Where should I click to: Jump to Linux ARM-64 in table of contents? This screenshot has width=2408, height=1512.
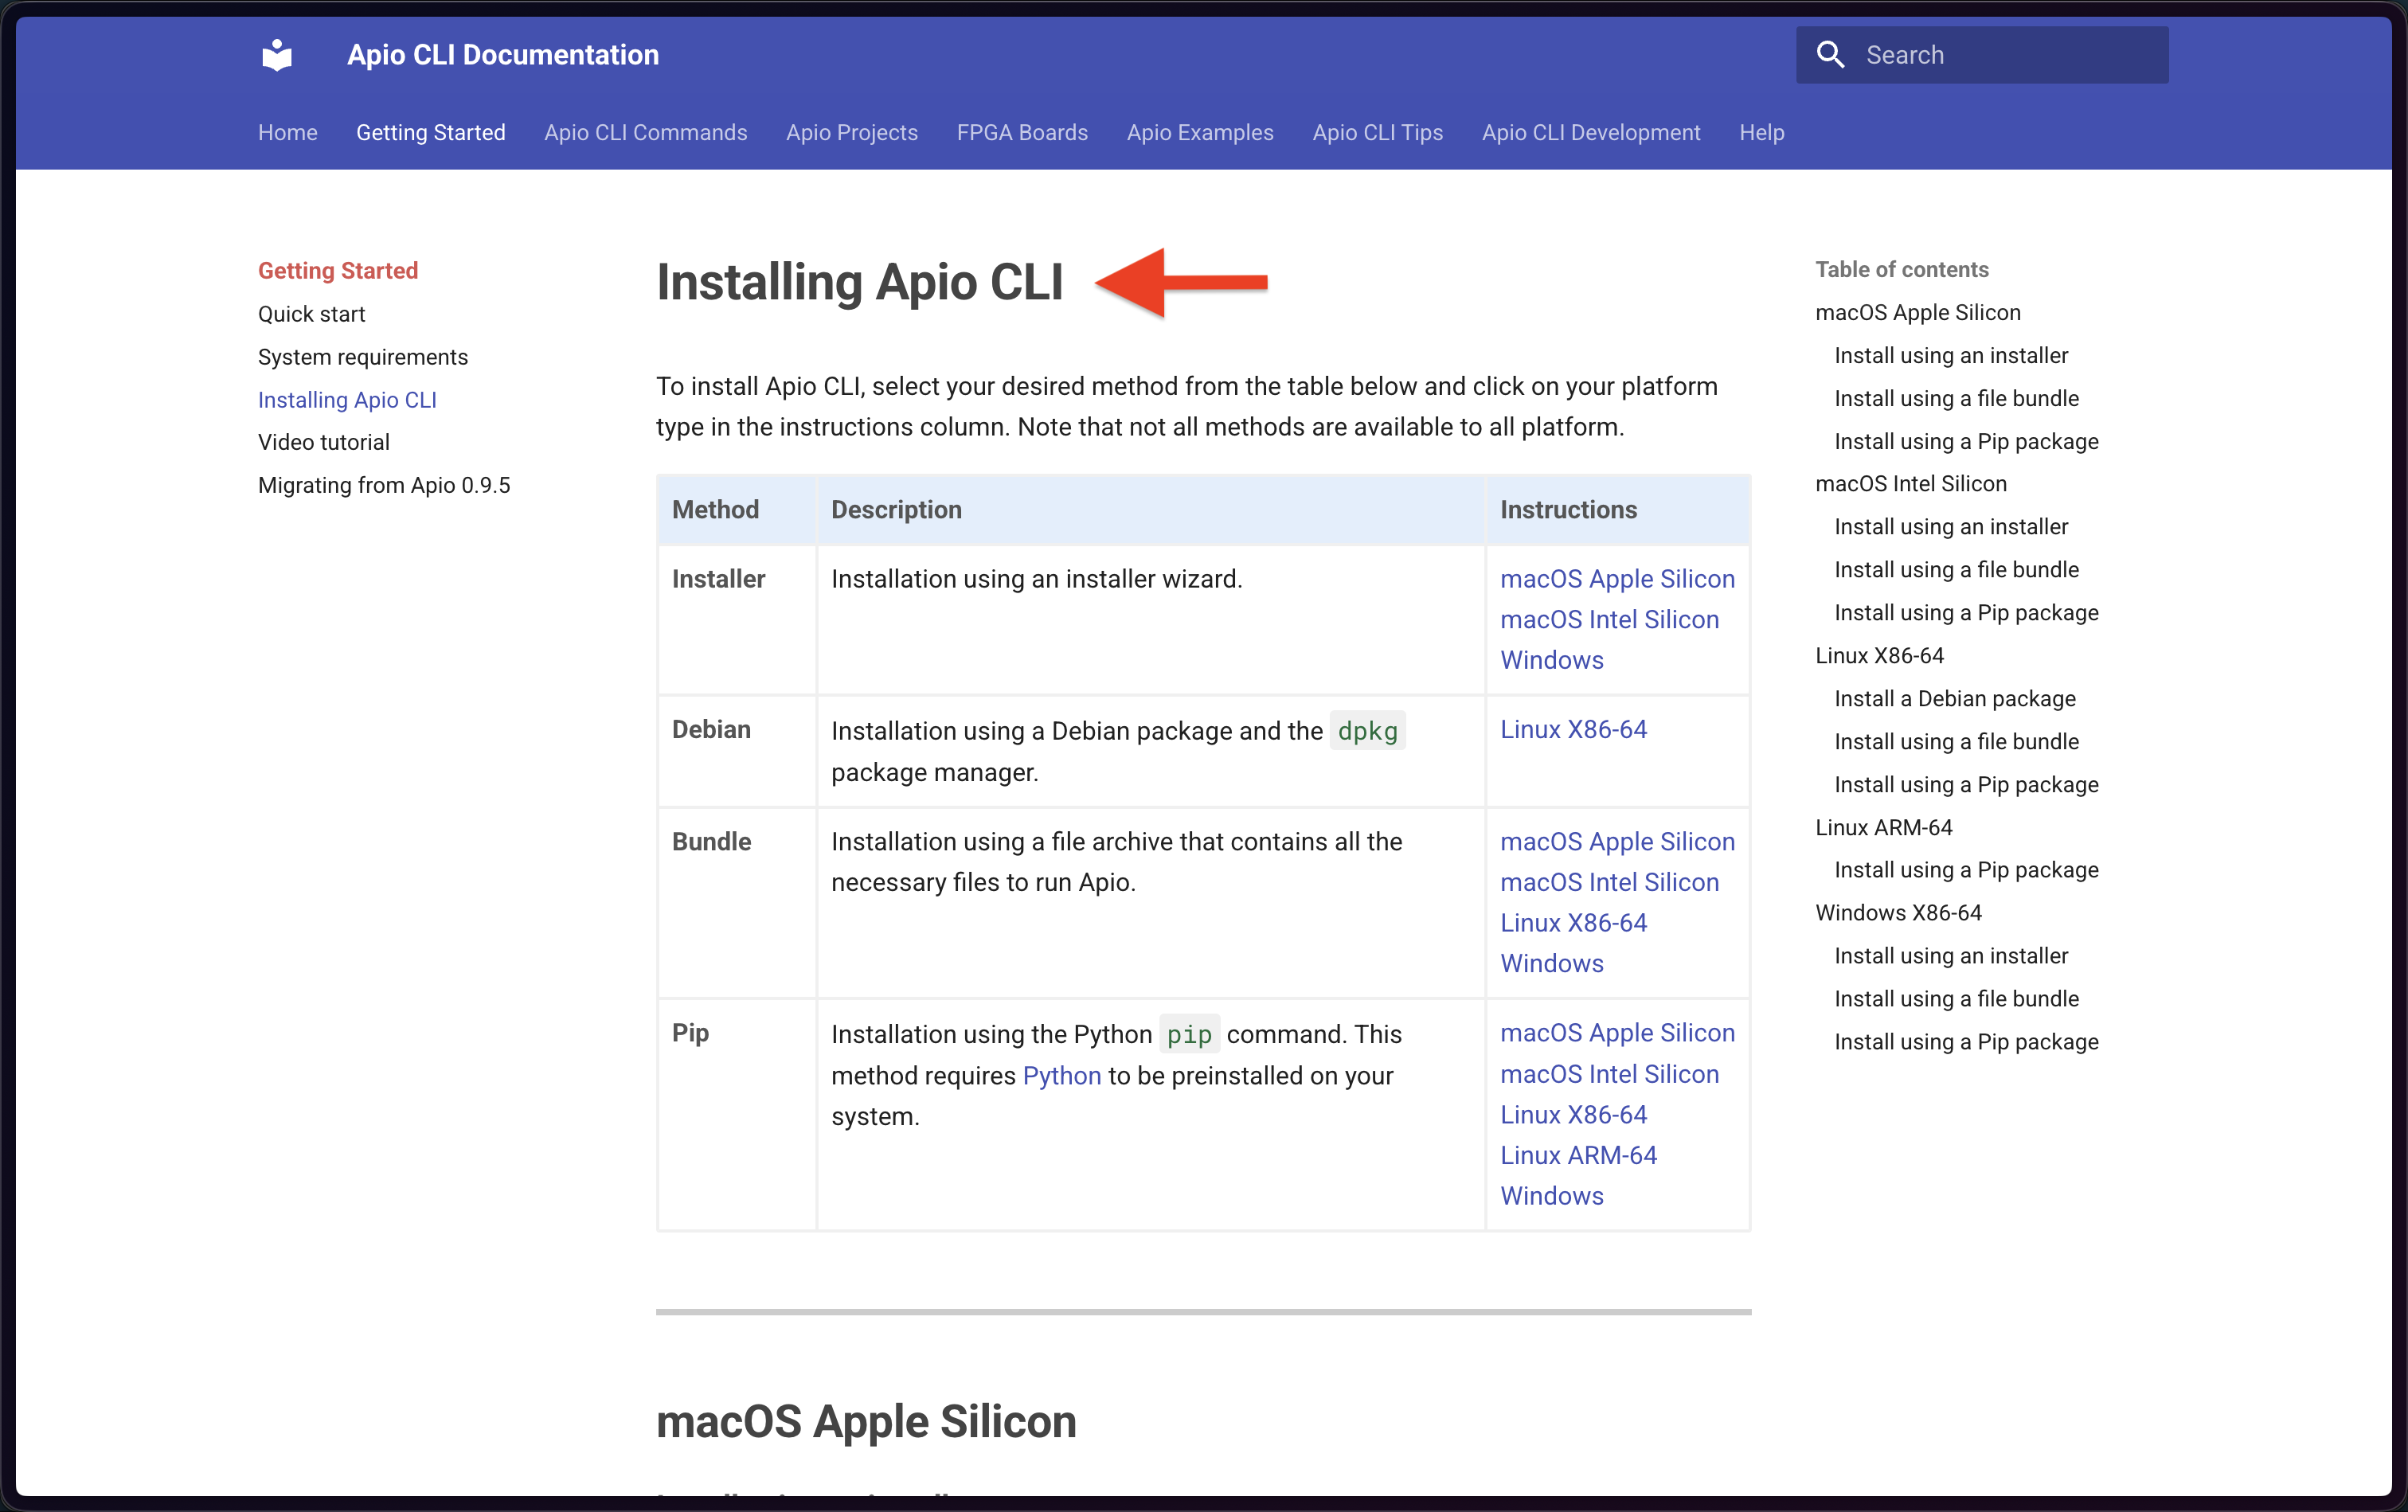pos(1883,828)
